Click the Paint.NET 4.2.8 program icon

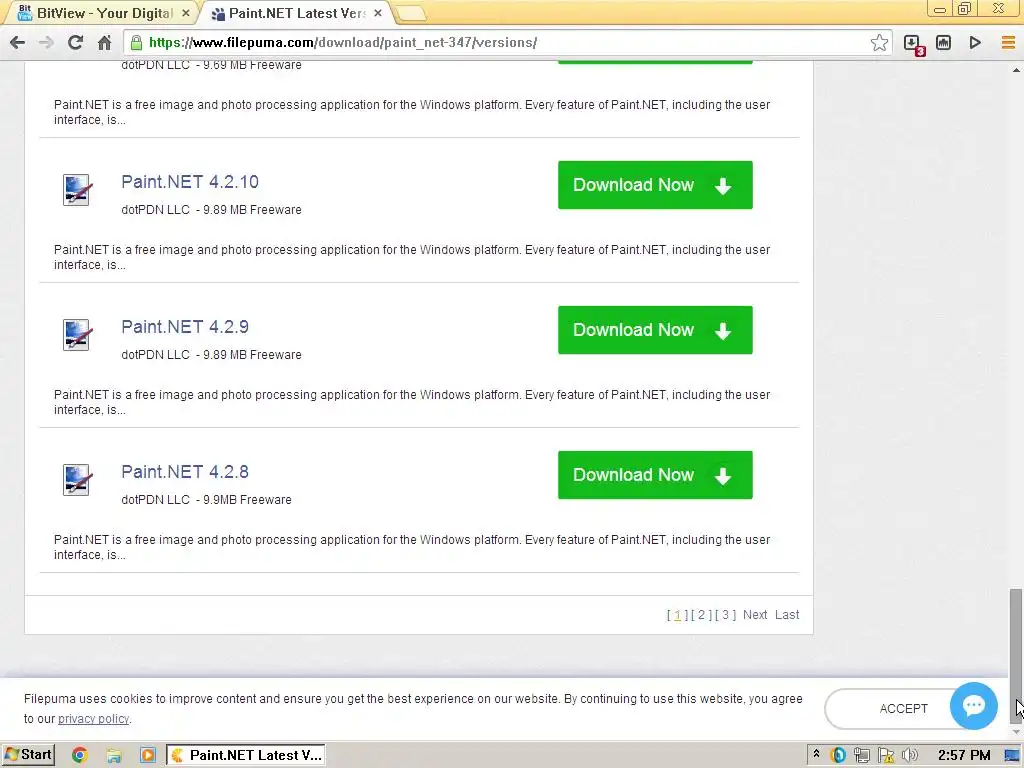pos(77,479)
